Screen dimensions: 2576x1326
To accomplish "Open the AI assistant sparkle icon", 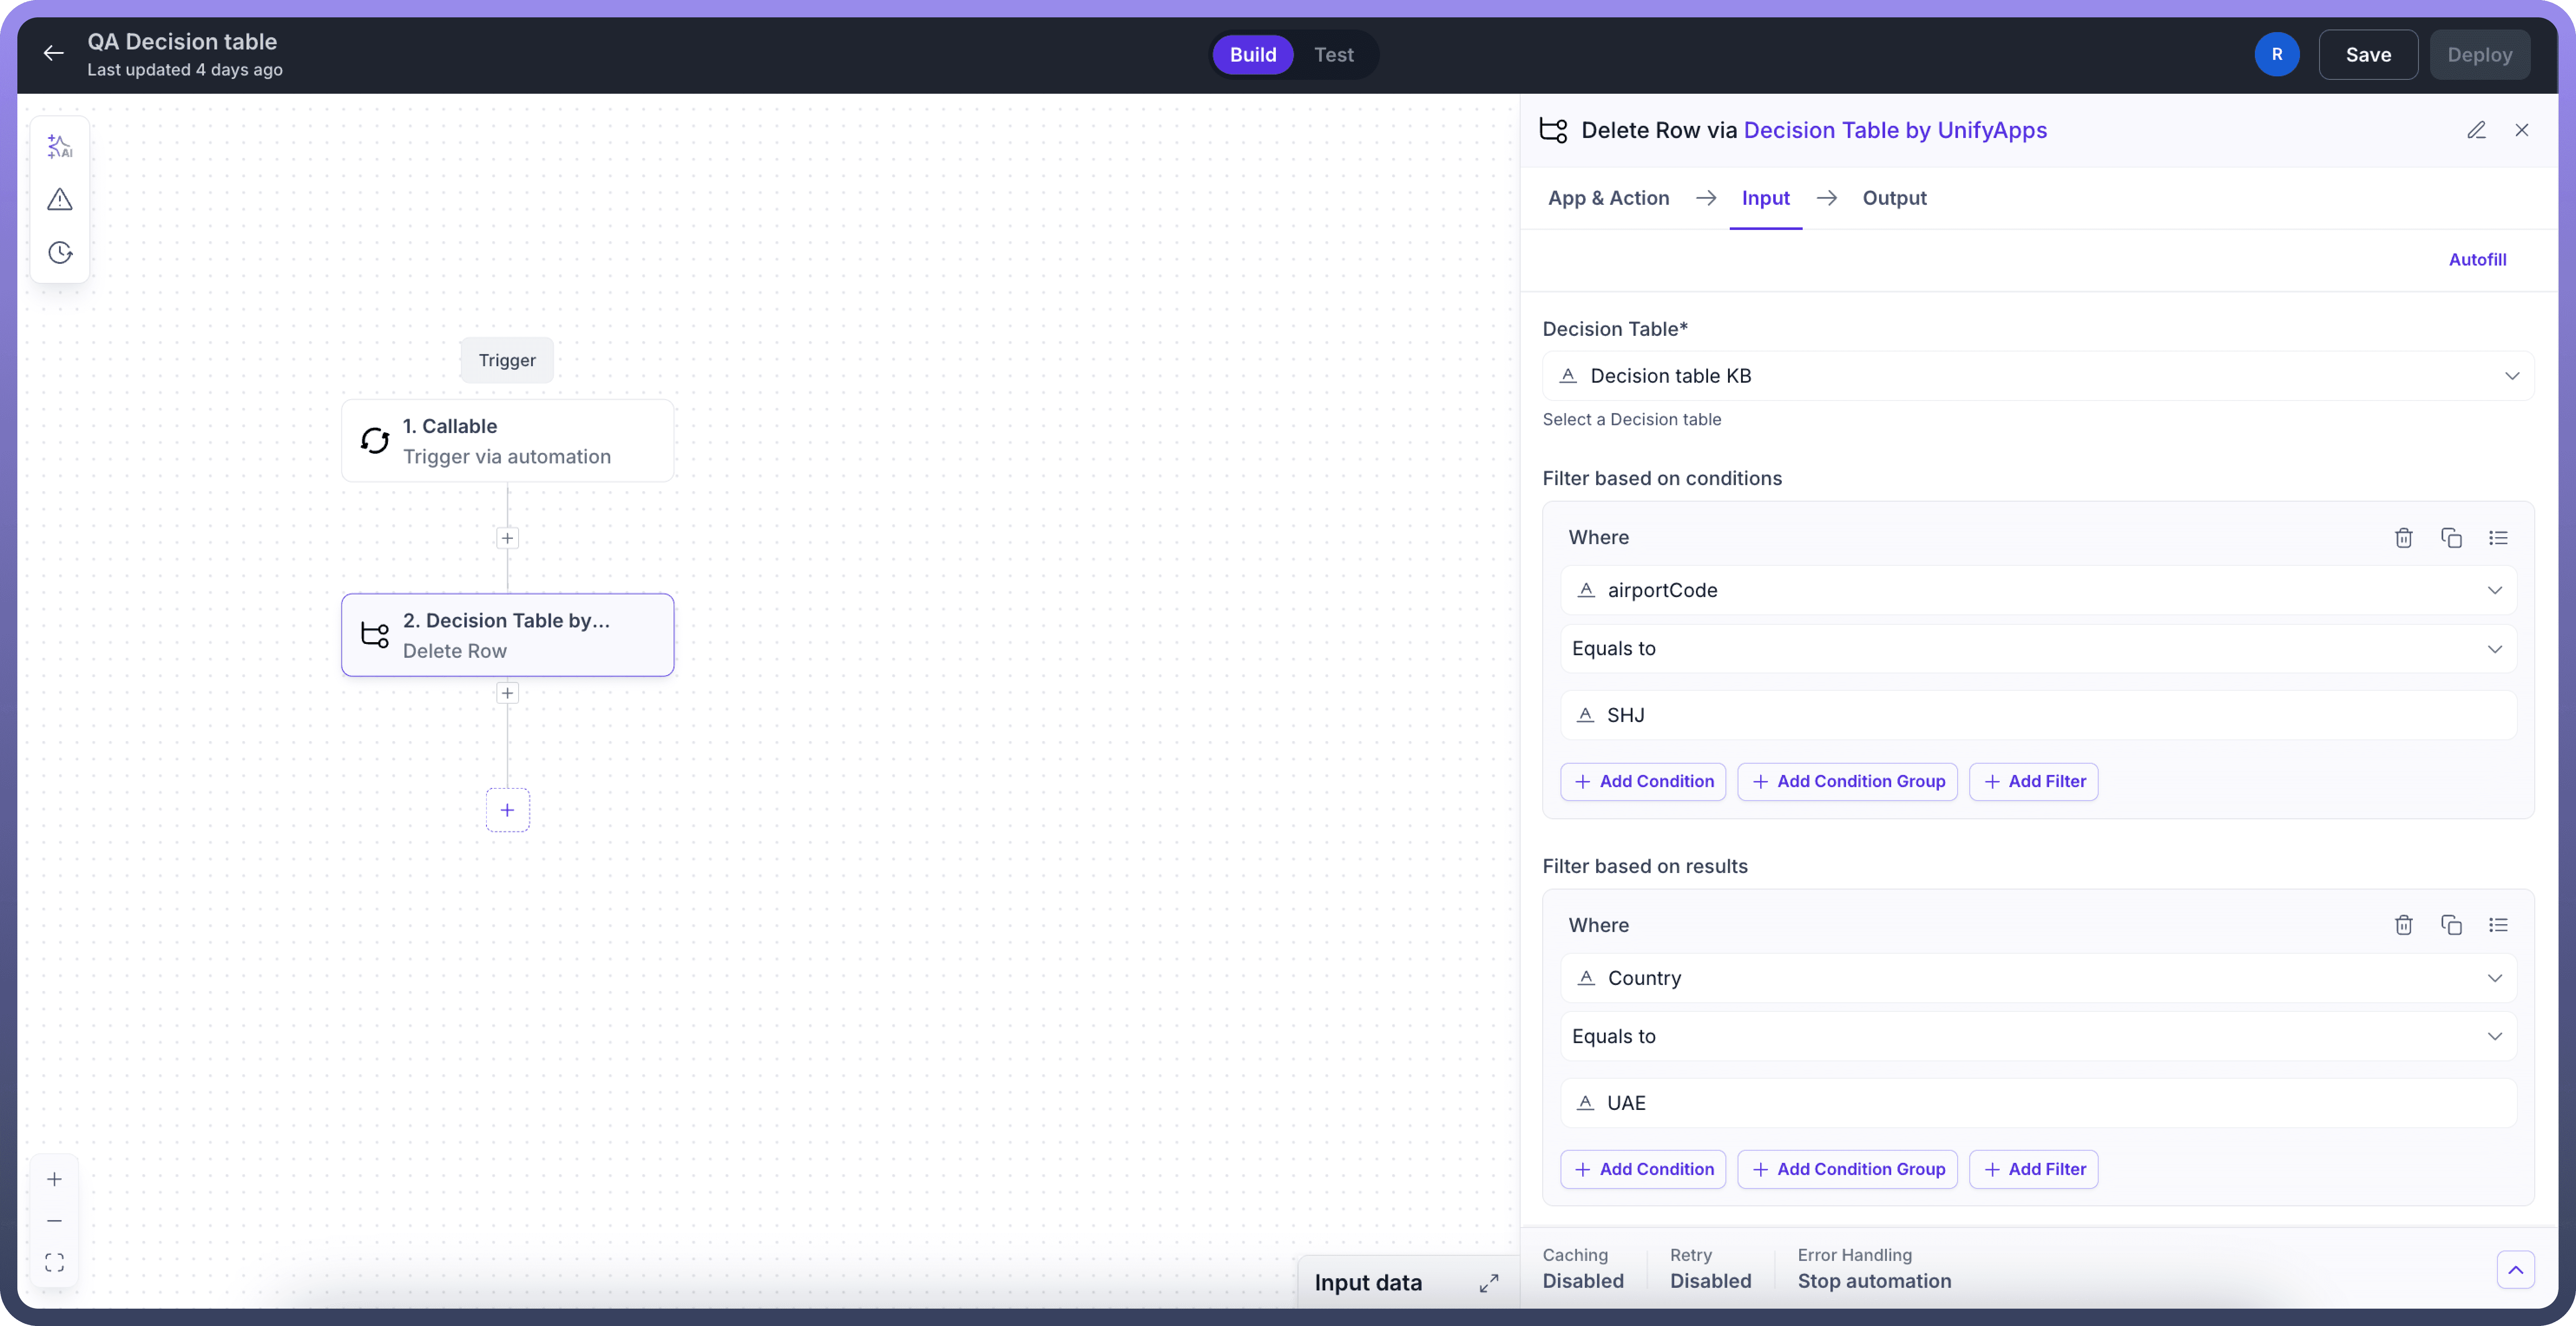I will tap(60, 147).
